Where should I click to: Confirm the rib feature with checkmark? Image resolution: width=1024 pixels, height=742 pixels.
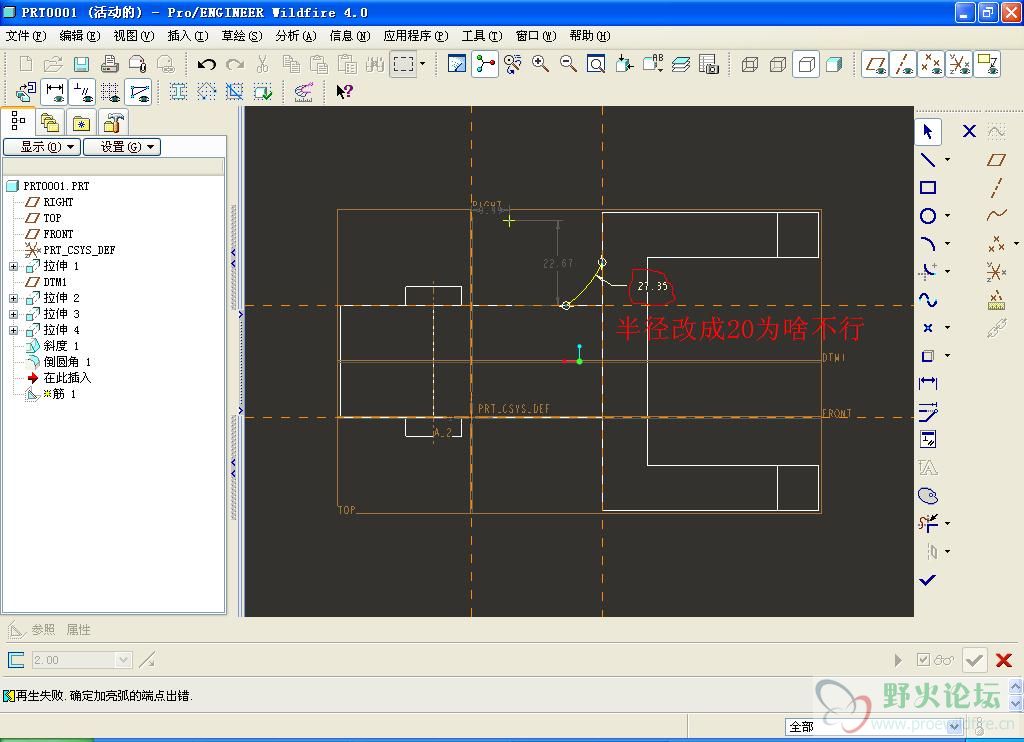click(974, 660)
